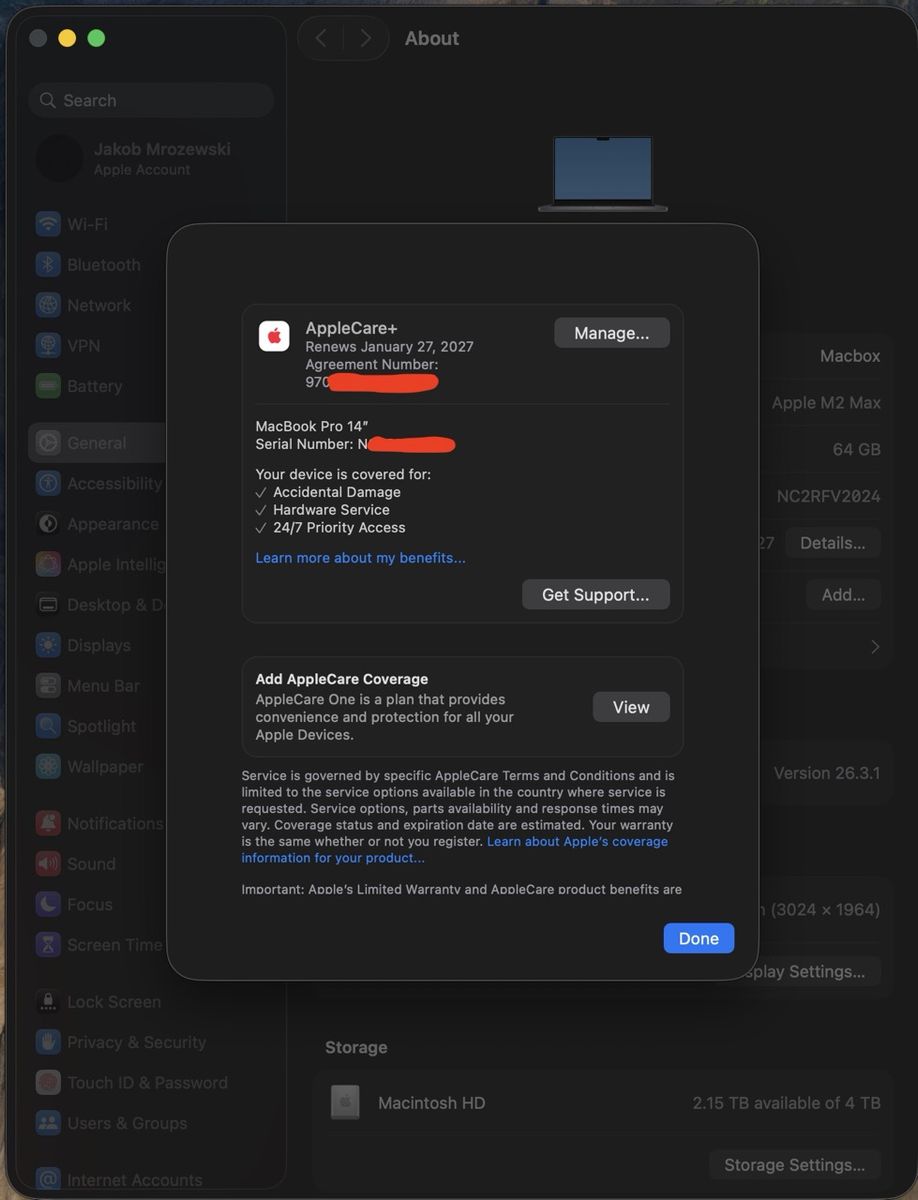This screenshot has height=1200, width=918.
Task: Go forward using the right chevron
Action: pos(365,38)
